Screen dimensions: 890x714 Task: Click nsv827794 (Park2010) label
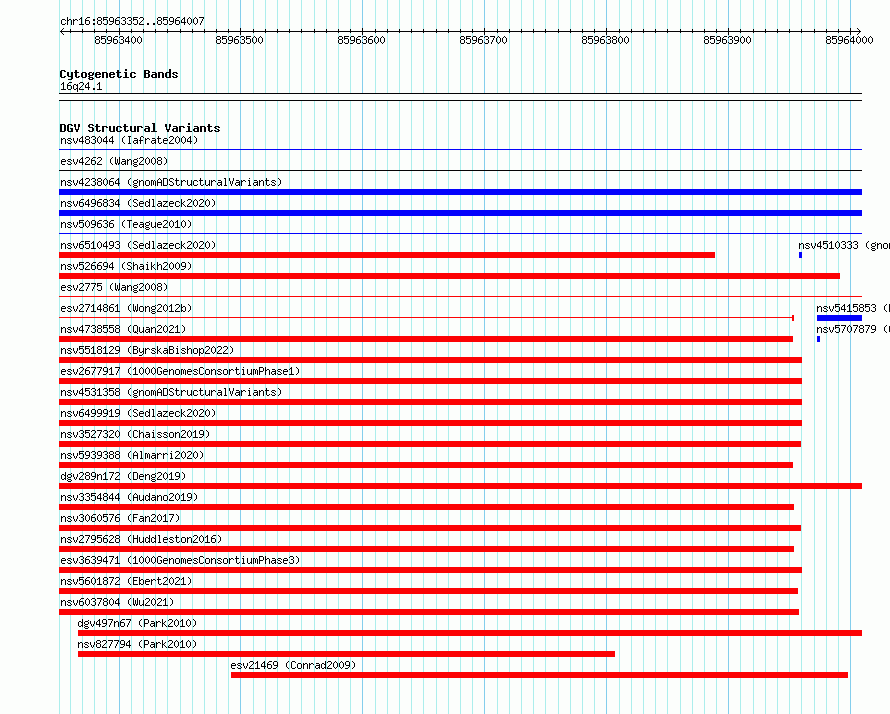pyautogui.click(x=137, y=644)
